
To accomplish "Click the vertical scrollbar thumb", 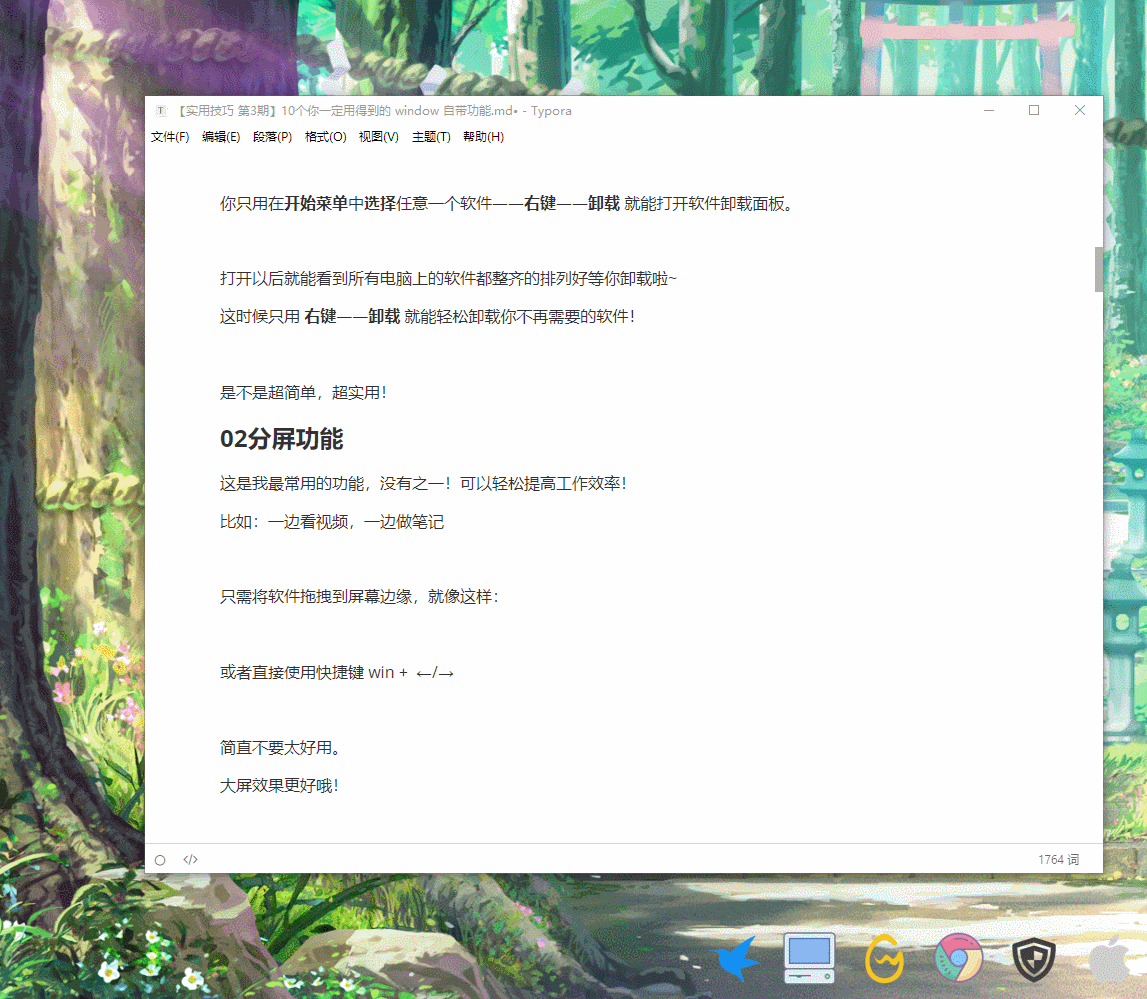I will pyautogui.click(x=1098, y=269).
